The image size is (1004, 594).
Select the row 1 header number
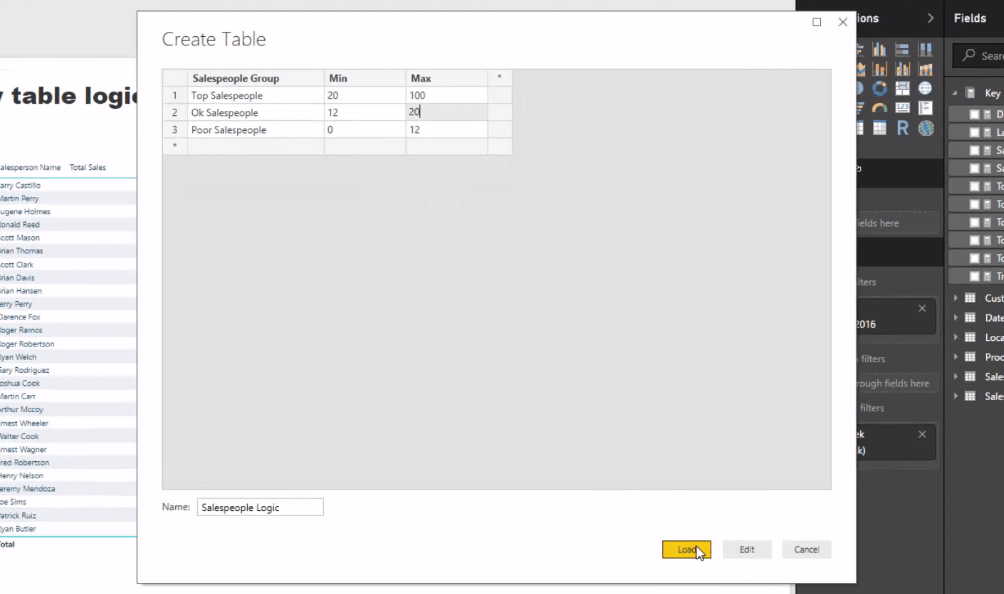[x=174, y=95]
